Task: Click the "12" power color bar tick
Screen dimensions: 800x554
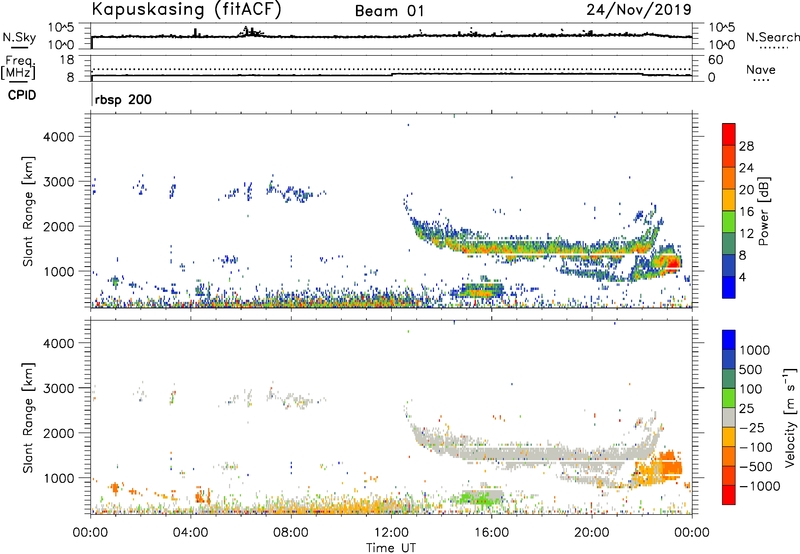Action: coord(746,234)
